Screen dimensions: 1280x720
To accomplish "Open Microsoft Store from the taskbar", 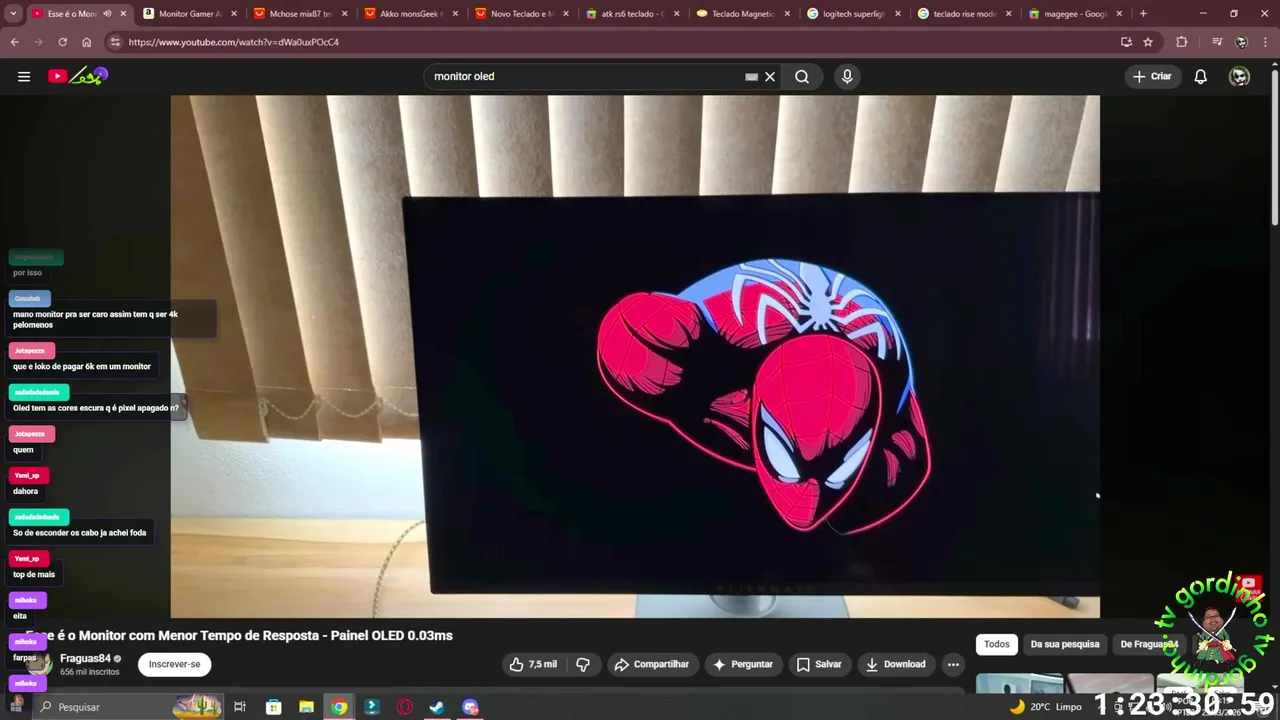I will pyautogui.click(x=273, y=707).
